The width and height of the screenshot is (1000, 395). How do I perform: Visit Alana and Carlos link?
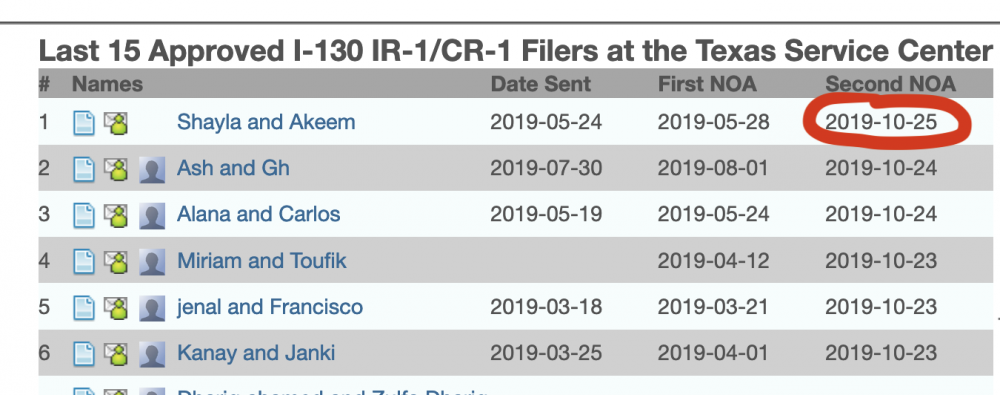[258, 214]
